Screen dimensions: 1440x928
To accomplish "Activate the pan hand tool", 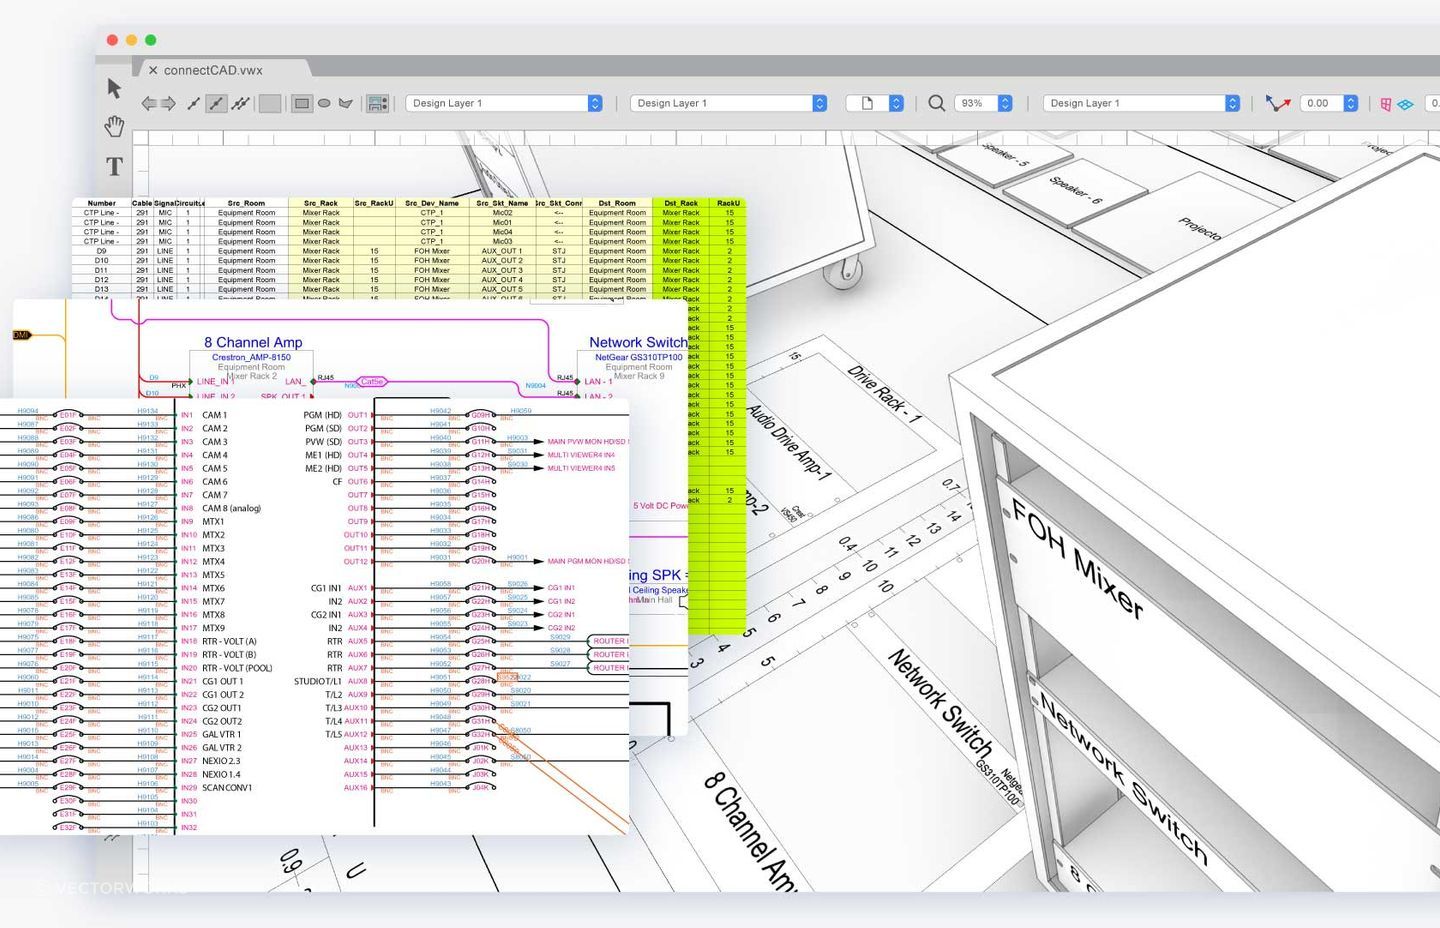I will (x=113, y=125).
